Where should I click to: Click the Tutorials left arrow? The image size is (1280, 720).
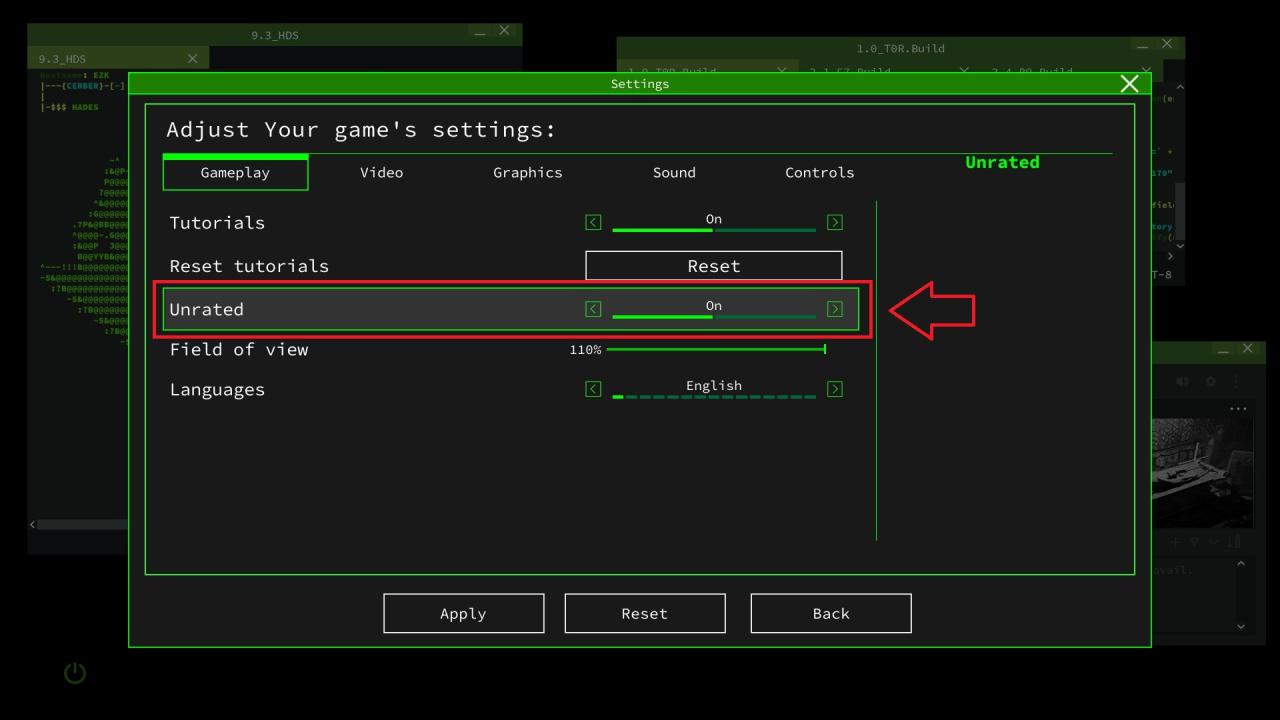(x=593, y=222)
